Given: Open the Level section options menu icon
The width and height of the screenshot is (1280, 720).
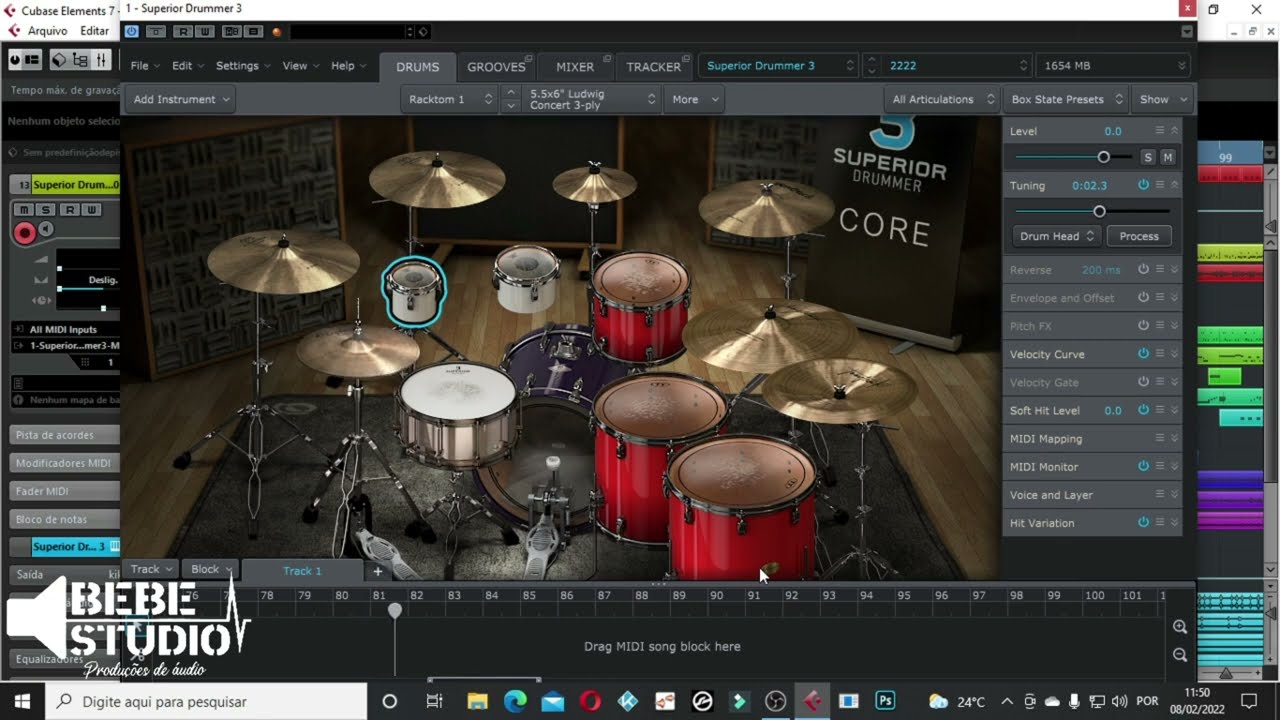Looking at the screenshot, I should 1160,130.
